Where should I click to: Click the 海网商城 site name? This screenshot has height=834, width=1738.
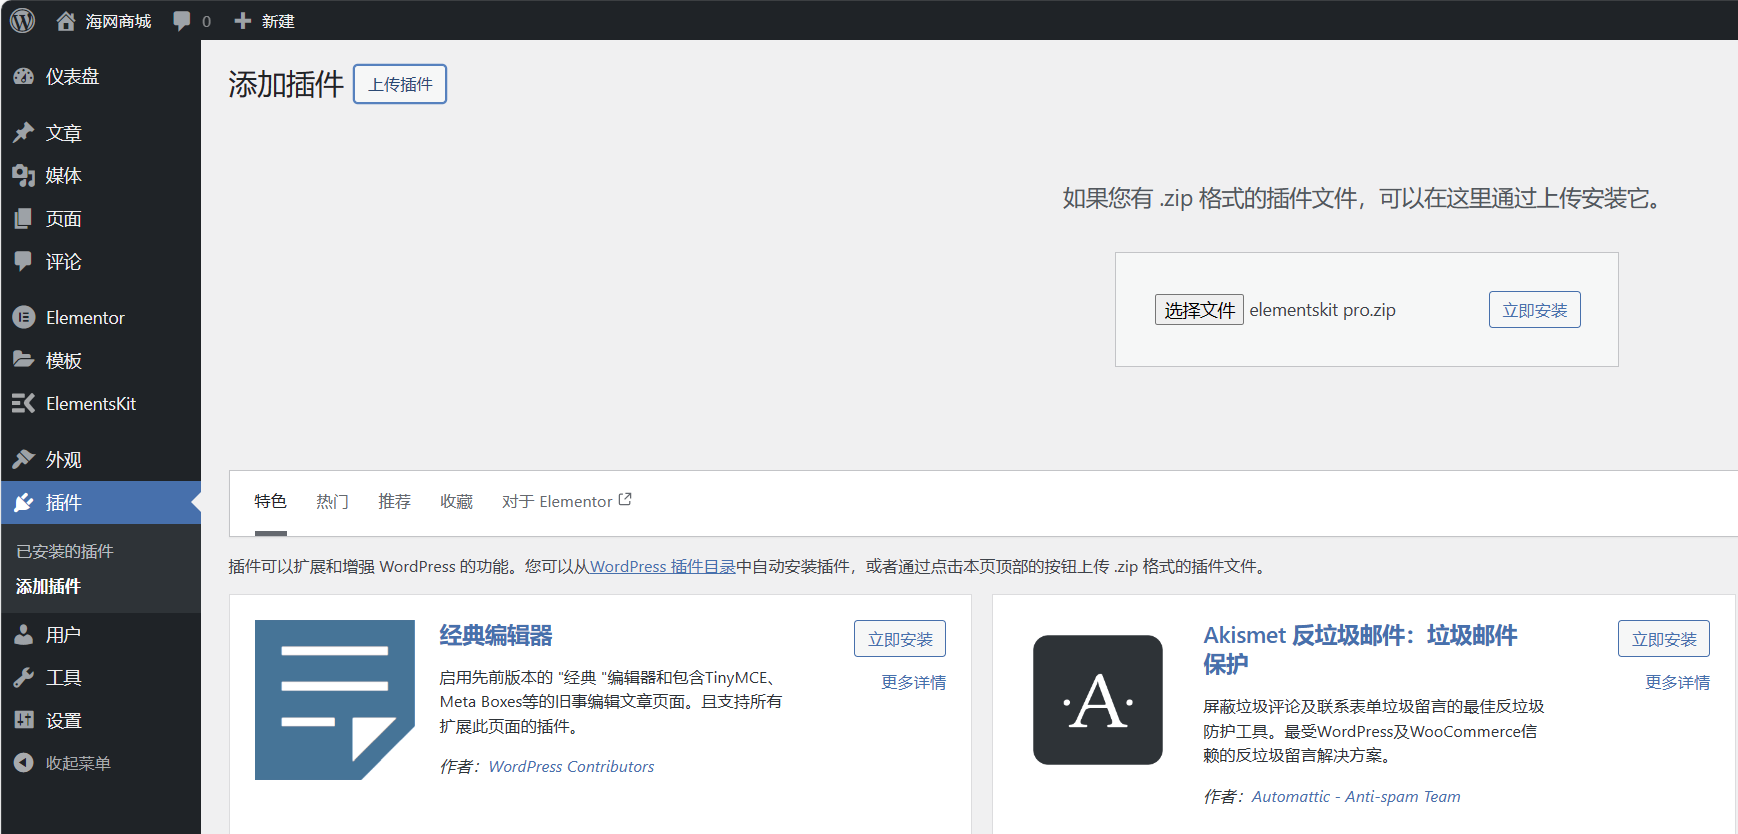coord(118,21)
